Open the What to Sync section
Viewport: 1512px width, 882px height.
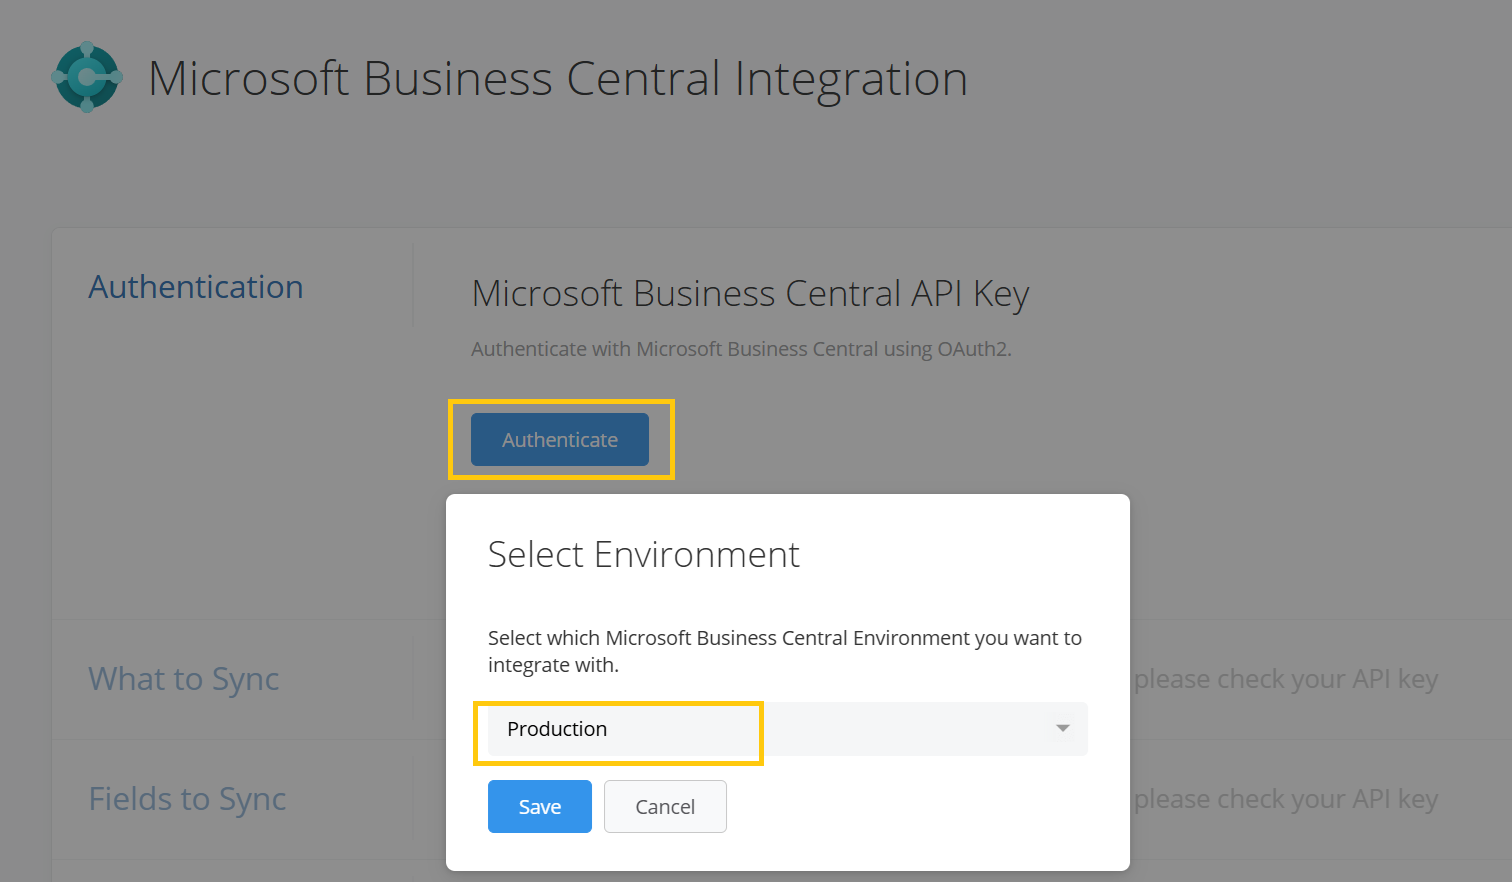[x=184, y=679]
